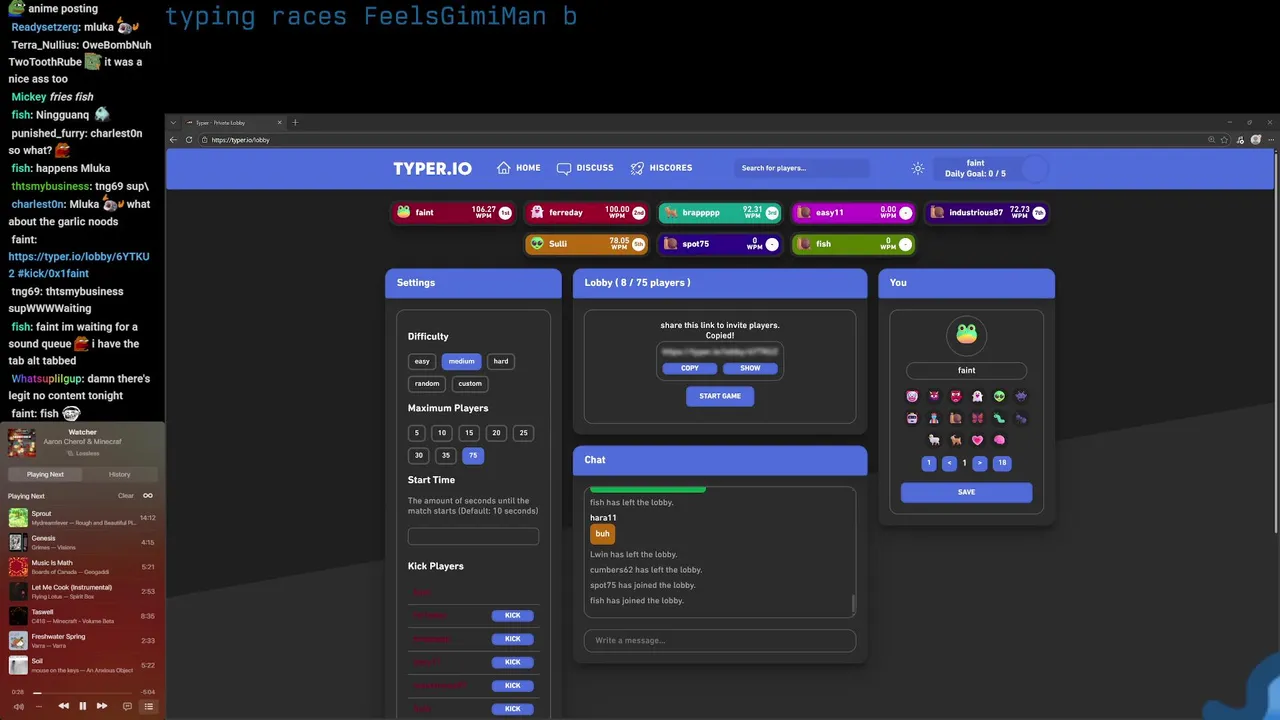
Task: Open the Discuss page
Action: [x=585, y=168]
